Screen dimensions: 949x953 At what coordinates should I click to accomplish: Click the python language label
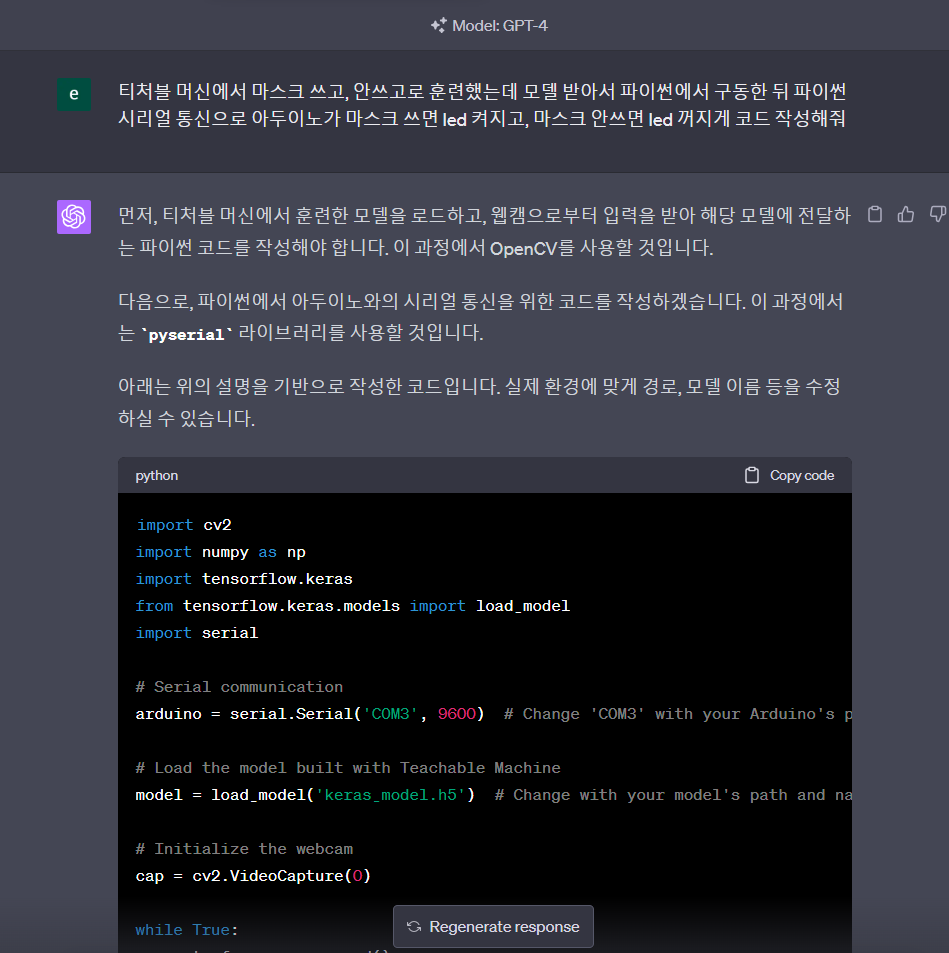pyautogui.click(x=157, y=475)
